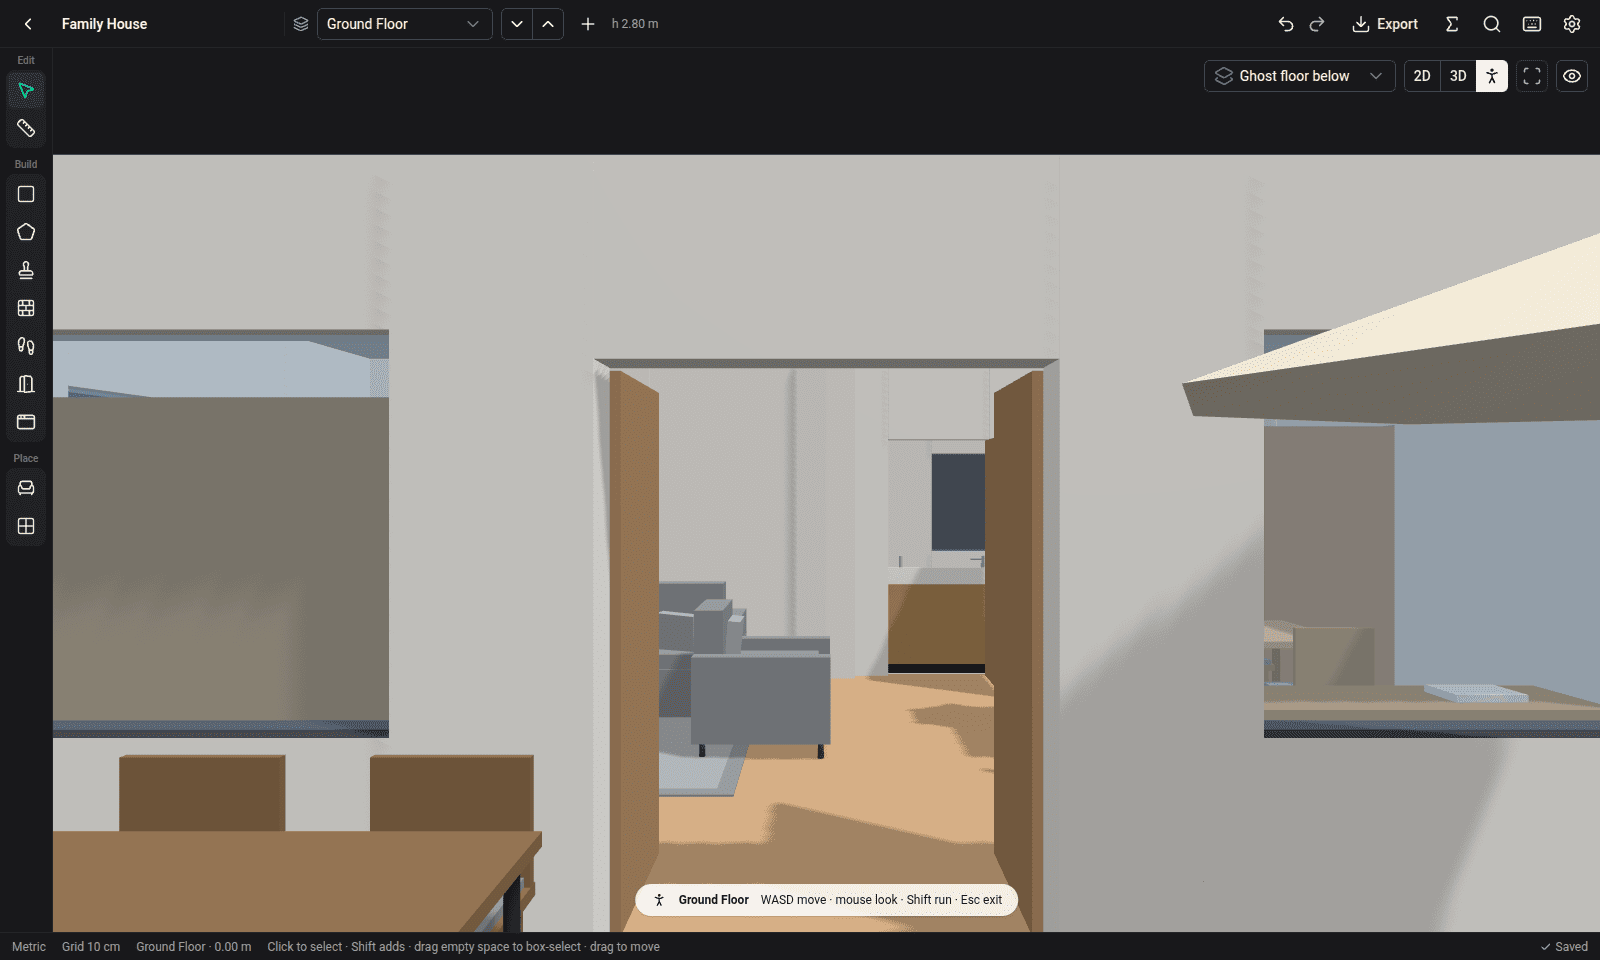
Task: Open the Ground Floor level dropdown
Action: click(404, 24)
